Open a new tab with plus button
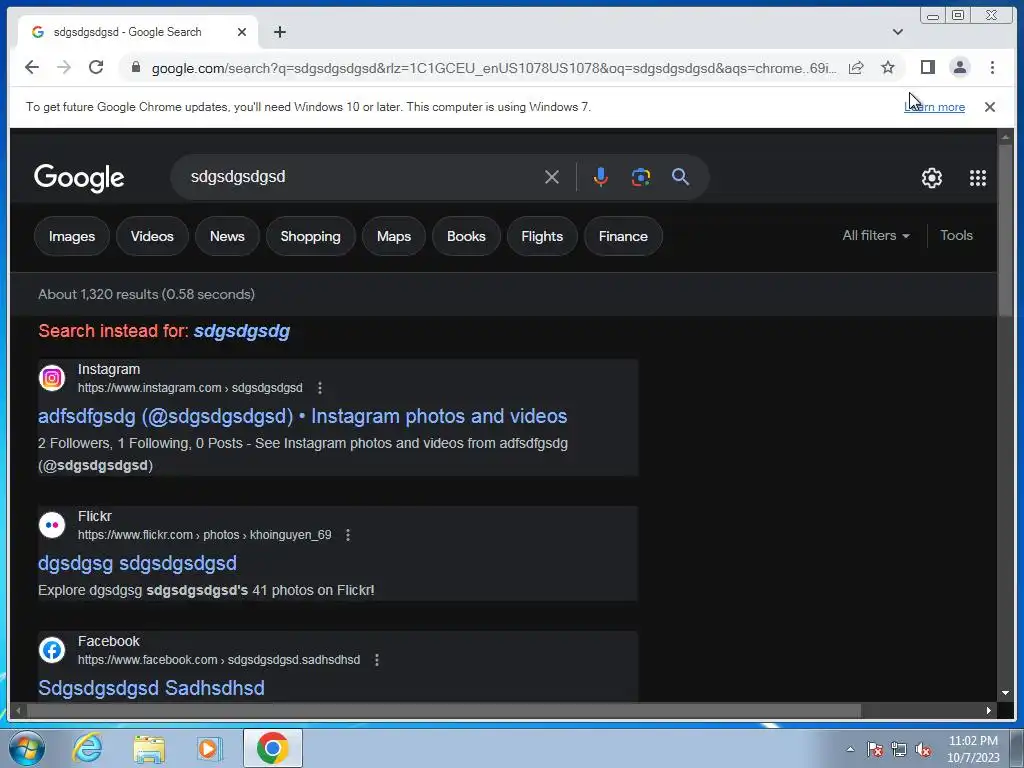 tap(280, 32)
